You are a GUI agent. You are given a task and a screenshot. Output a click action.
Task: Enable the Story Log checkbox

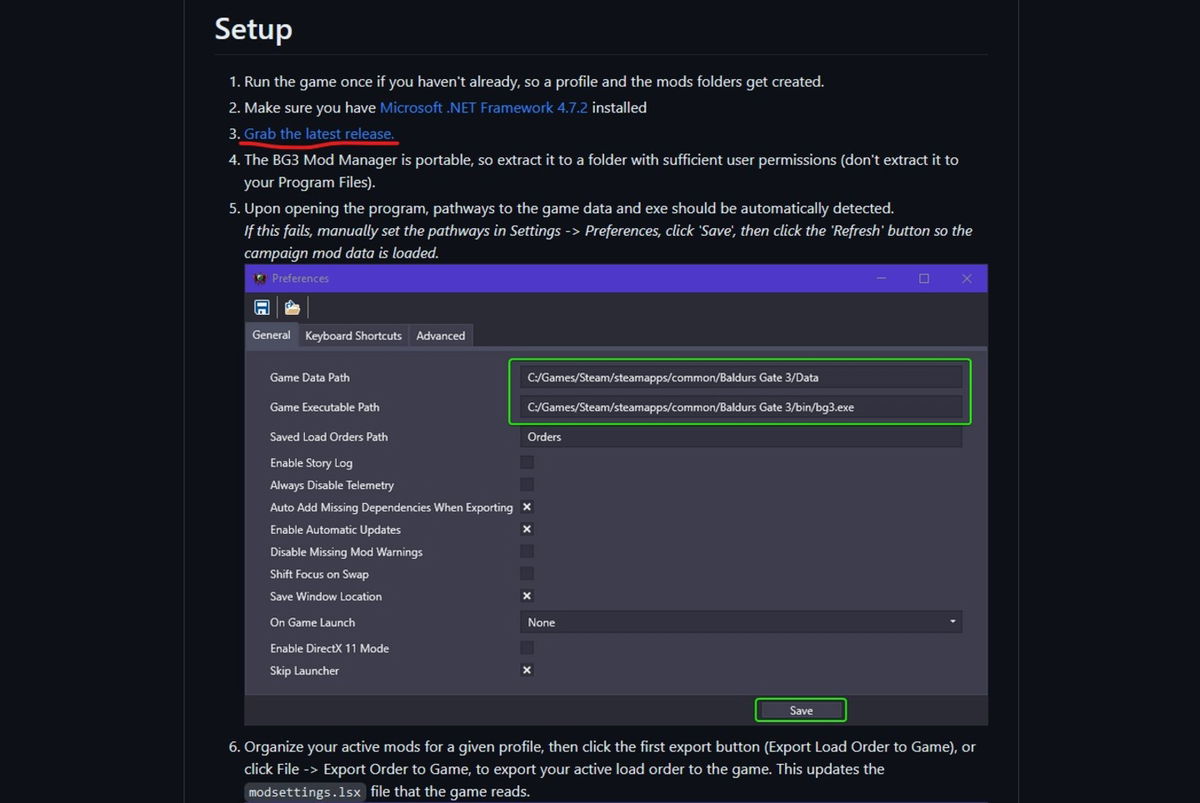click(x=527, y=462)
